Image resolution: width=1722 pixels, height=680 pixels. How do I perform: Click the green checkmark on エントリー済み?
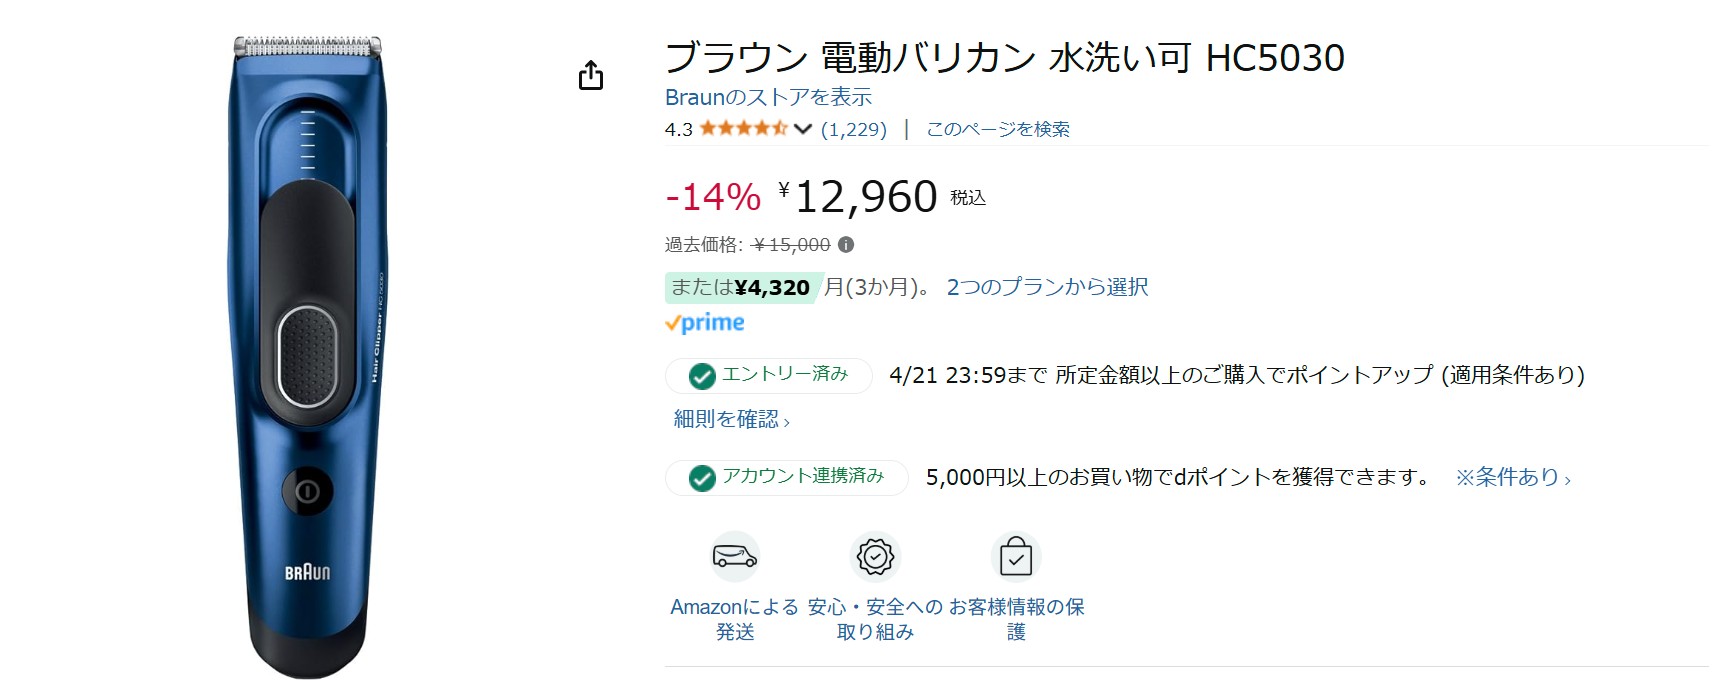pos(702,376)
